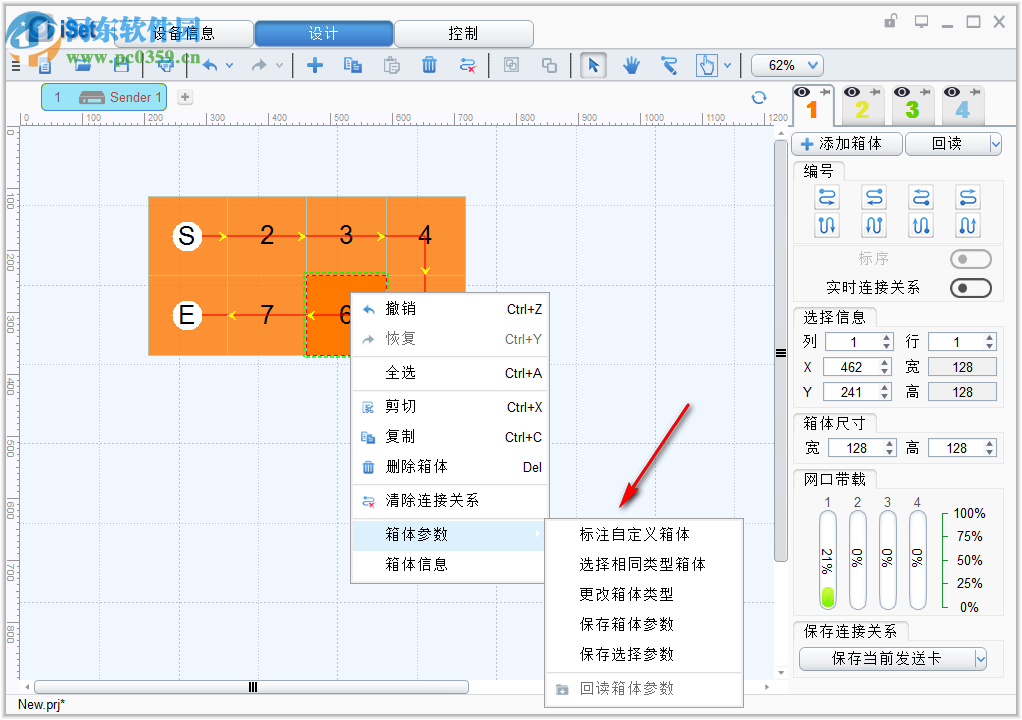This screenshot has width=1022, height=720.
Task: Select the left-to-right serpentine numbering icon
Action: coord(826,196)
